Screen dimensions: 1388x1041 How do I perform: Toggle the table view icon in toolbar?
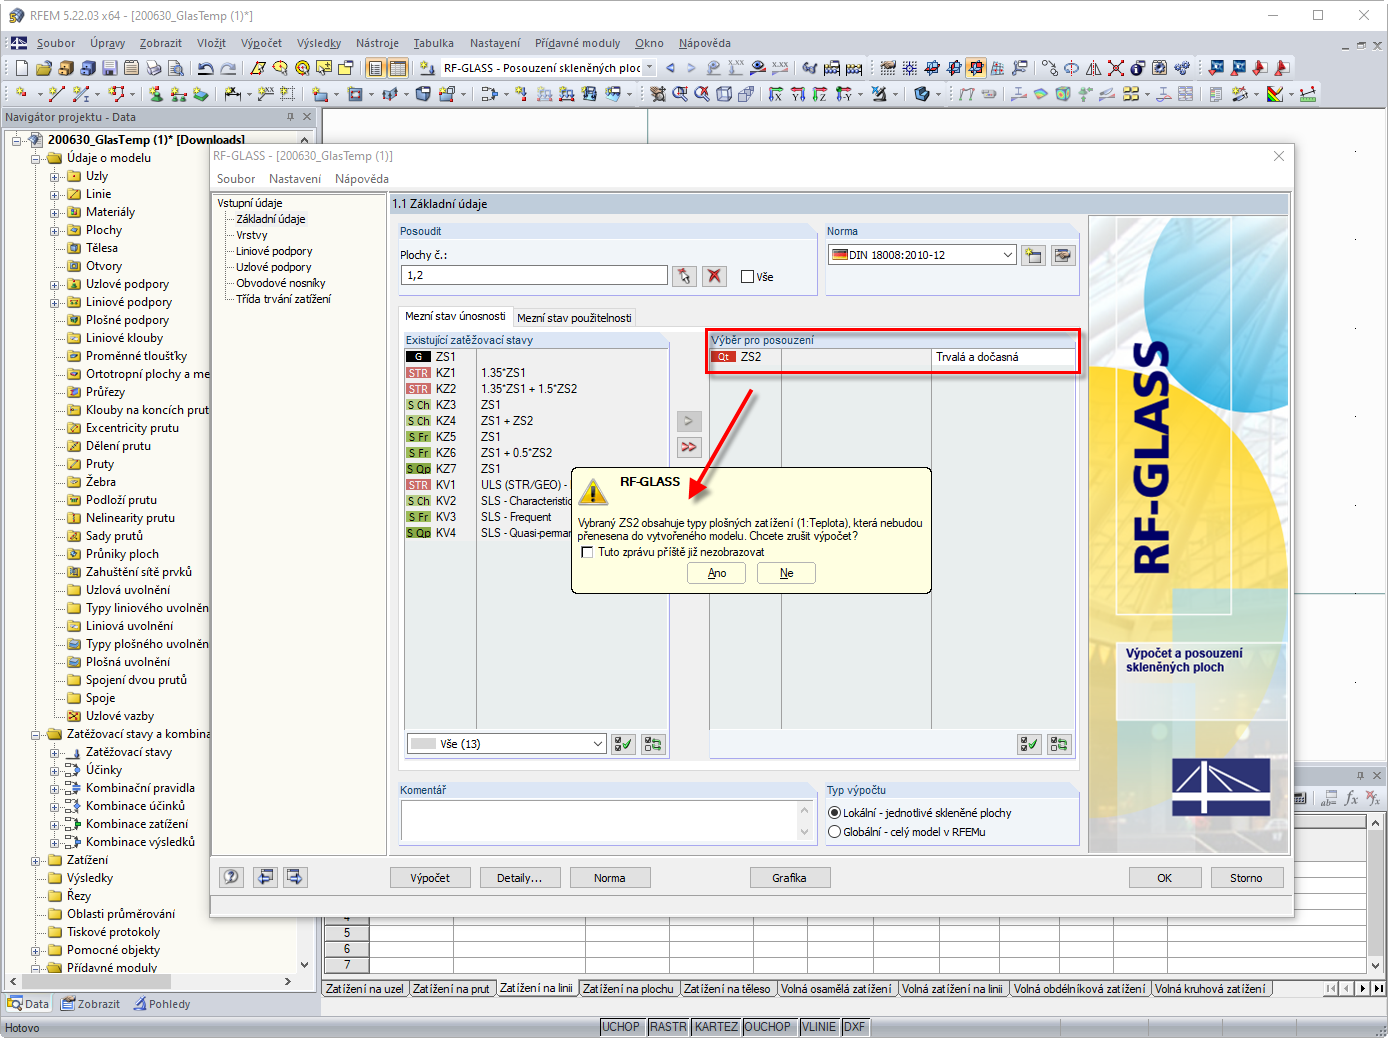tap(397, 68)
